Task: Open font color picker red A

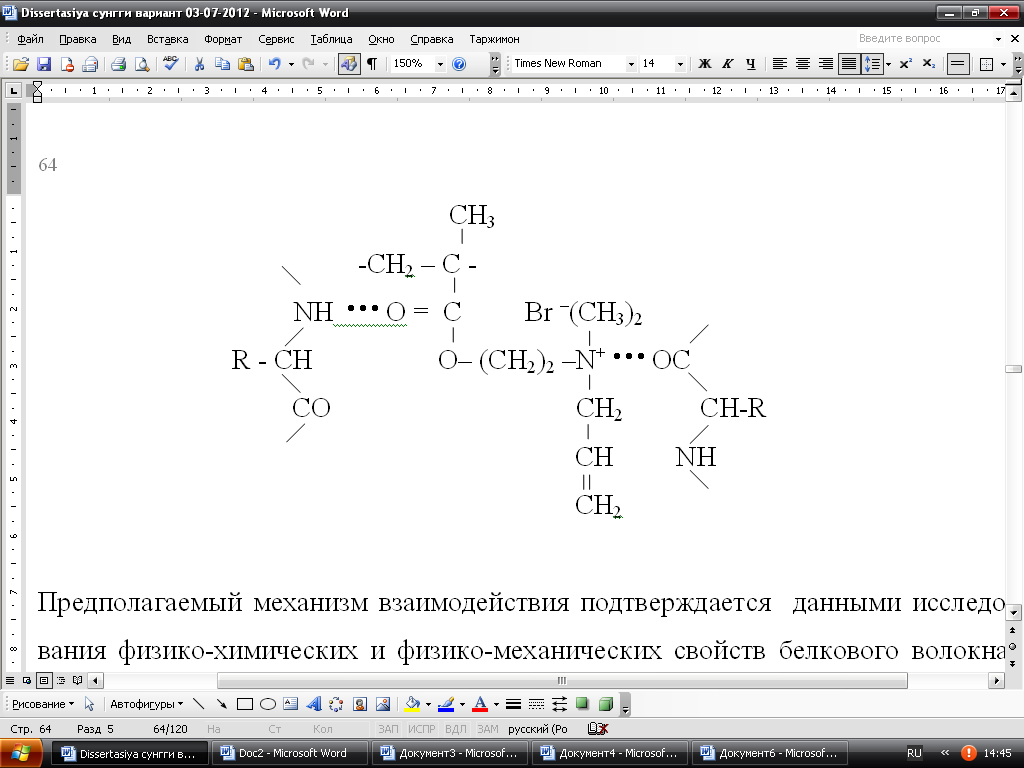Action: point(480,704)
